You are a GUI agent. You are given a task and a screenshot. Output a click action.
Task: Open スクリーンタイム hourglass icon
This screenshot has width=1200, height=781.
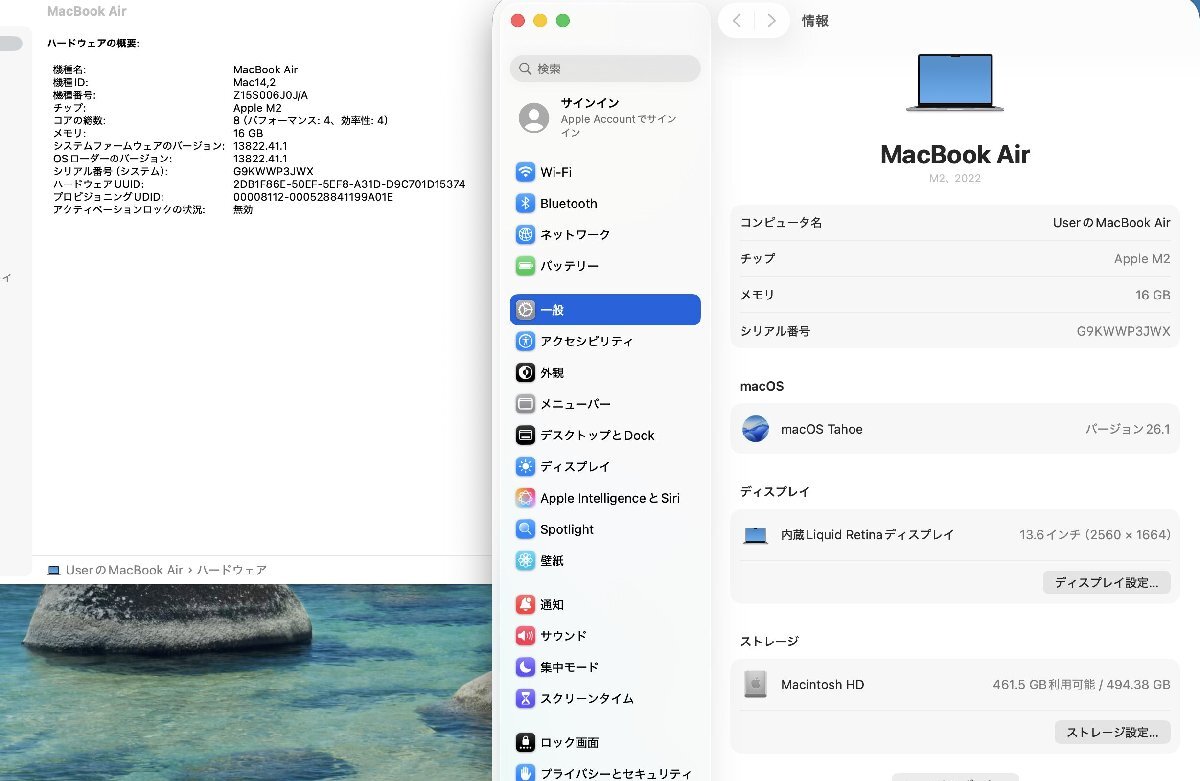[525, 699]
